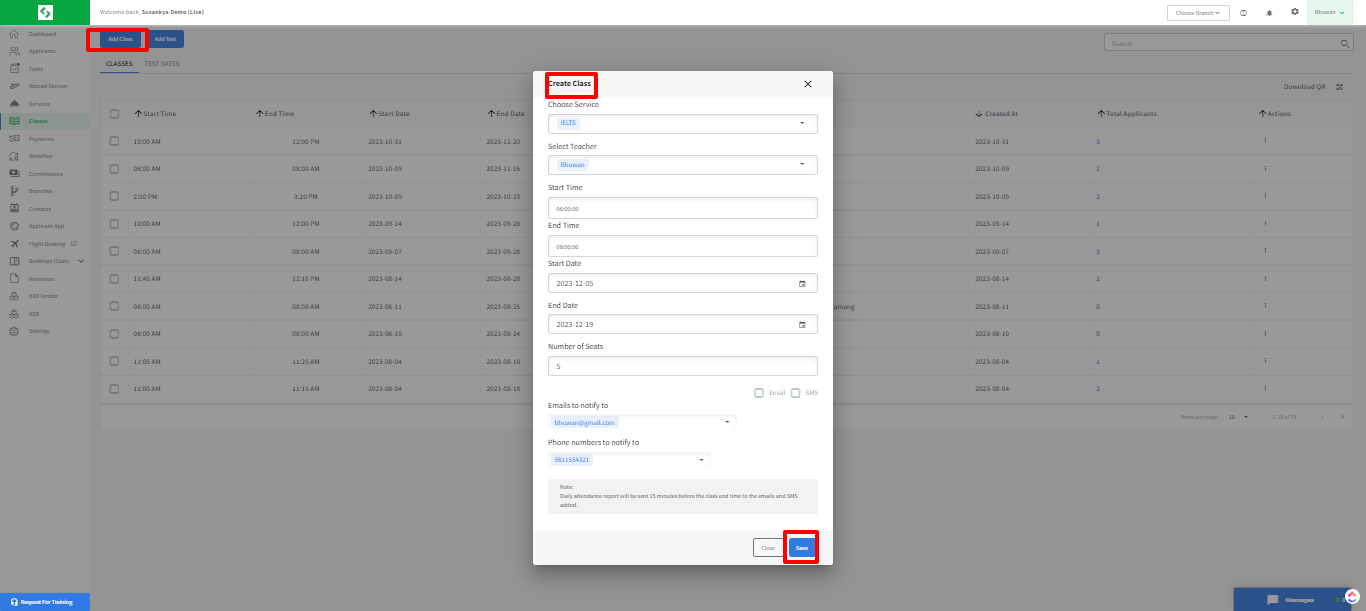
Task: Click the QR code icon beside Download QR
Action: [1339, 87]
